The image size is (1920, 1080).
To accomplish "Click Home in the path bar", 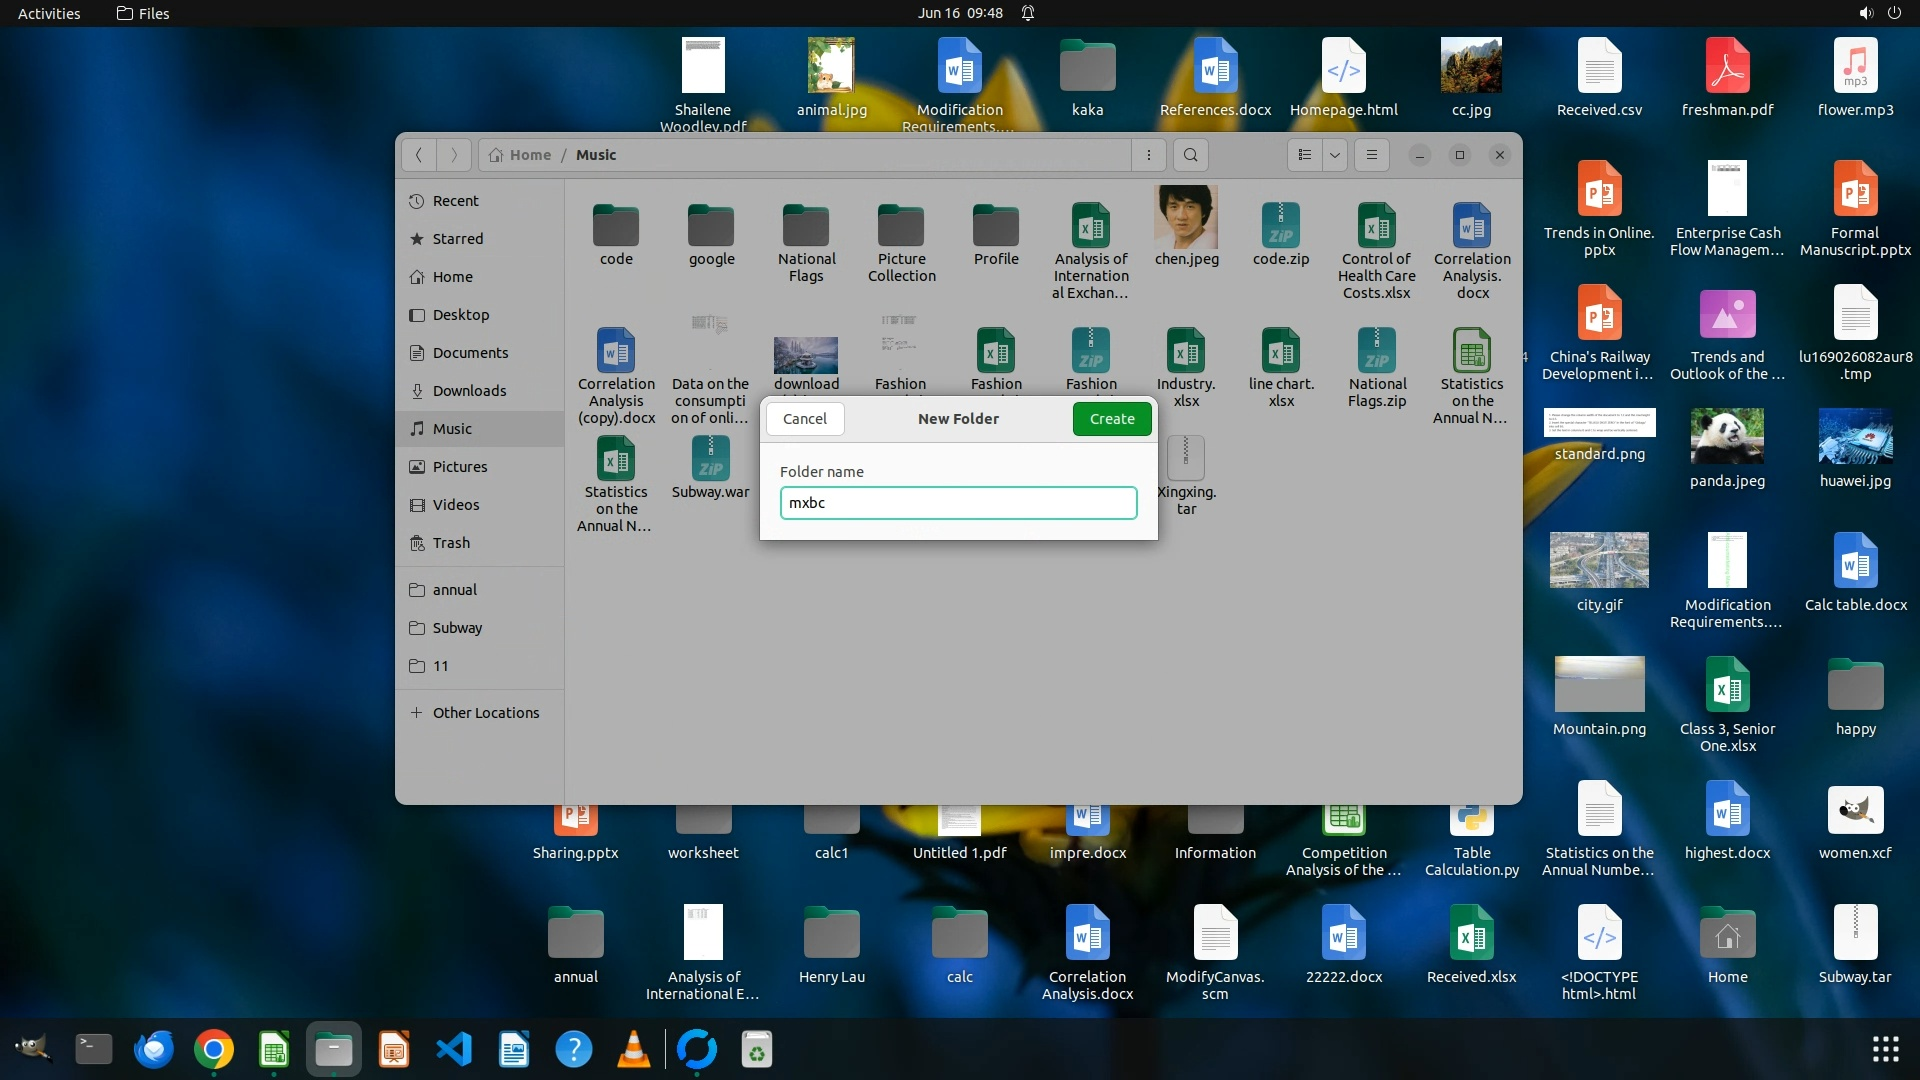I will tap(529, 155).
